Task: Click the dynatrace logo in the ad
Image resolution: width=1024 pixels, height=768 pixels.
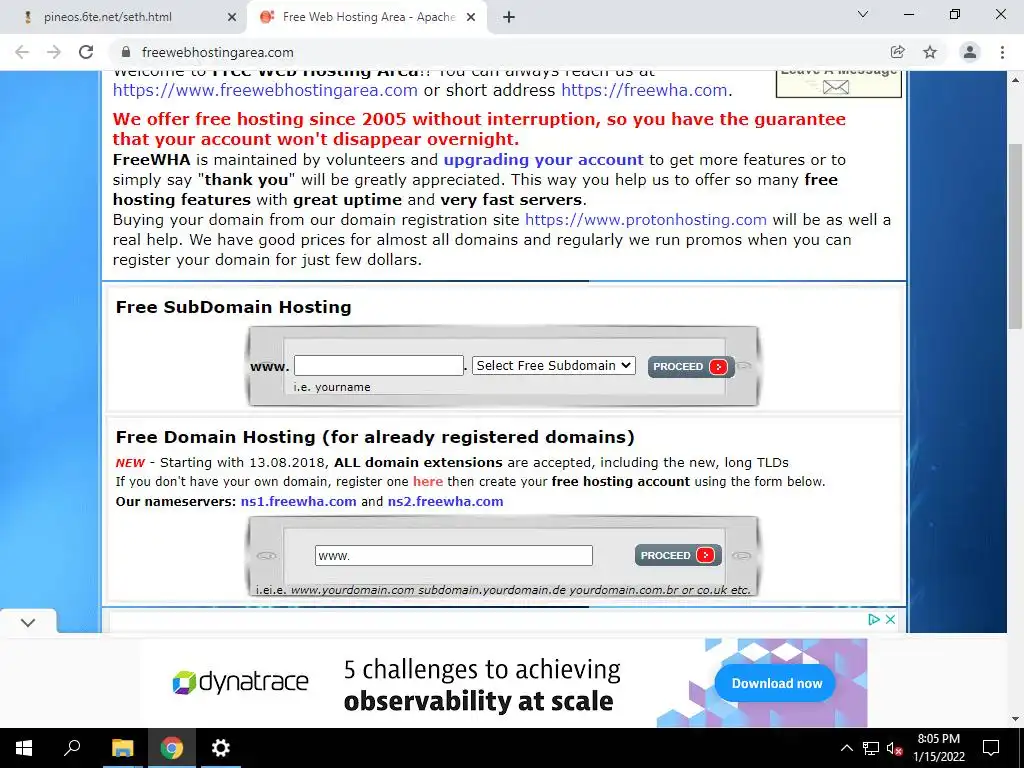Action: click(240, 682)
